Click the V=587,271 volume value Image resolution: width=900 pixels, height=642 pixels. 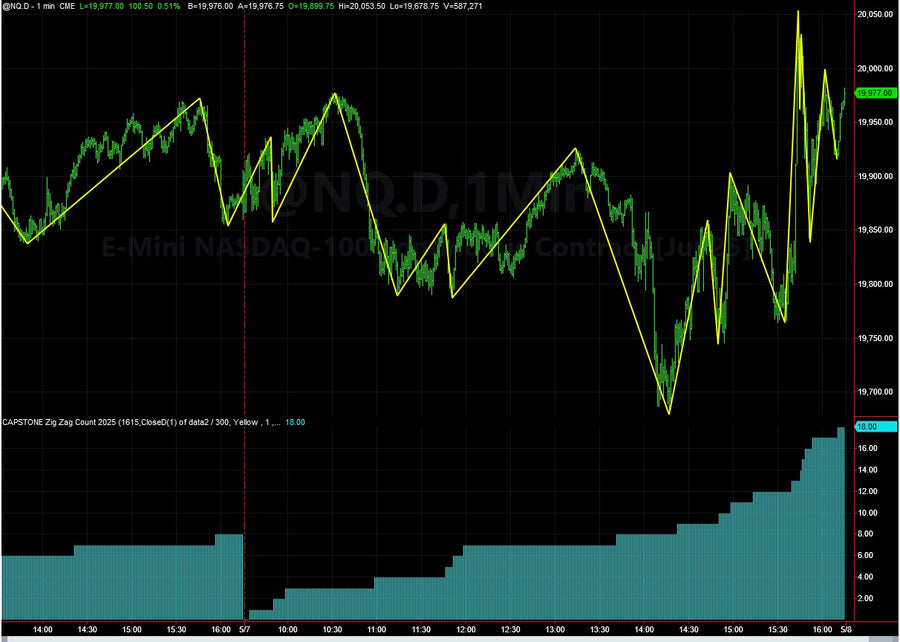[x=463, y=6]
